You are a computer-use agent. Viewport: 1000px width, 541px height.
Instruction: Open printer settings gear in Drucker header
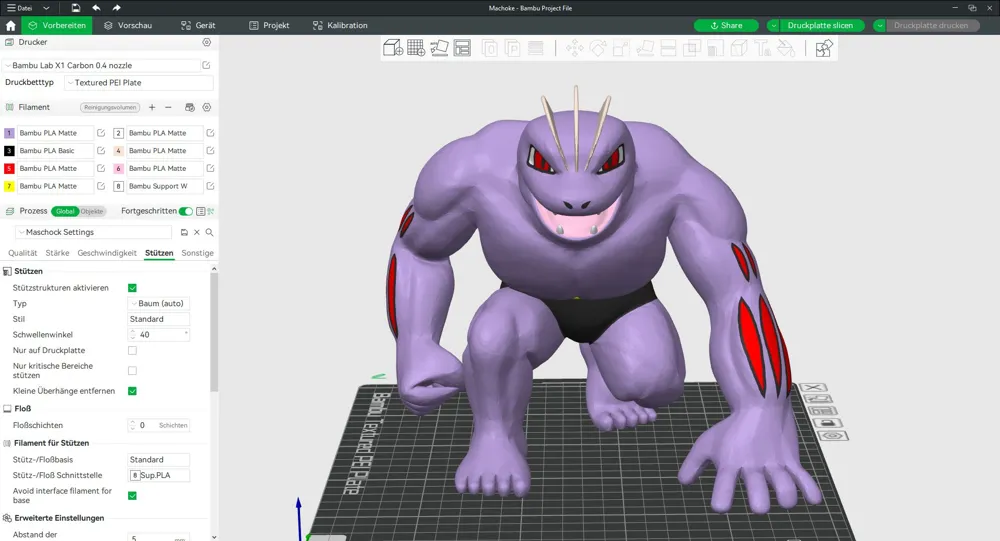[207, 42]
